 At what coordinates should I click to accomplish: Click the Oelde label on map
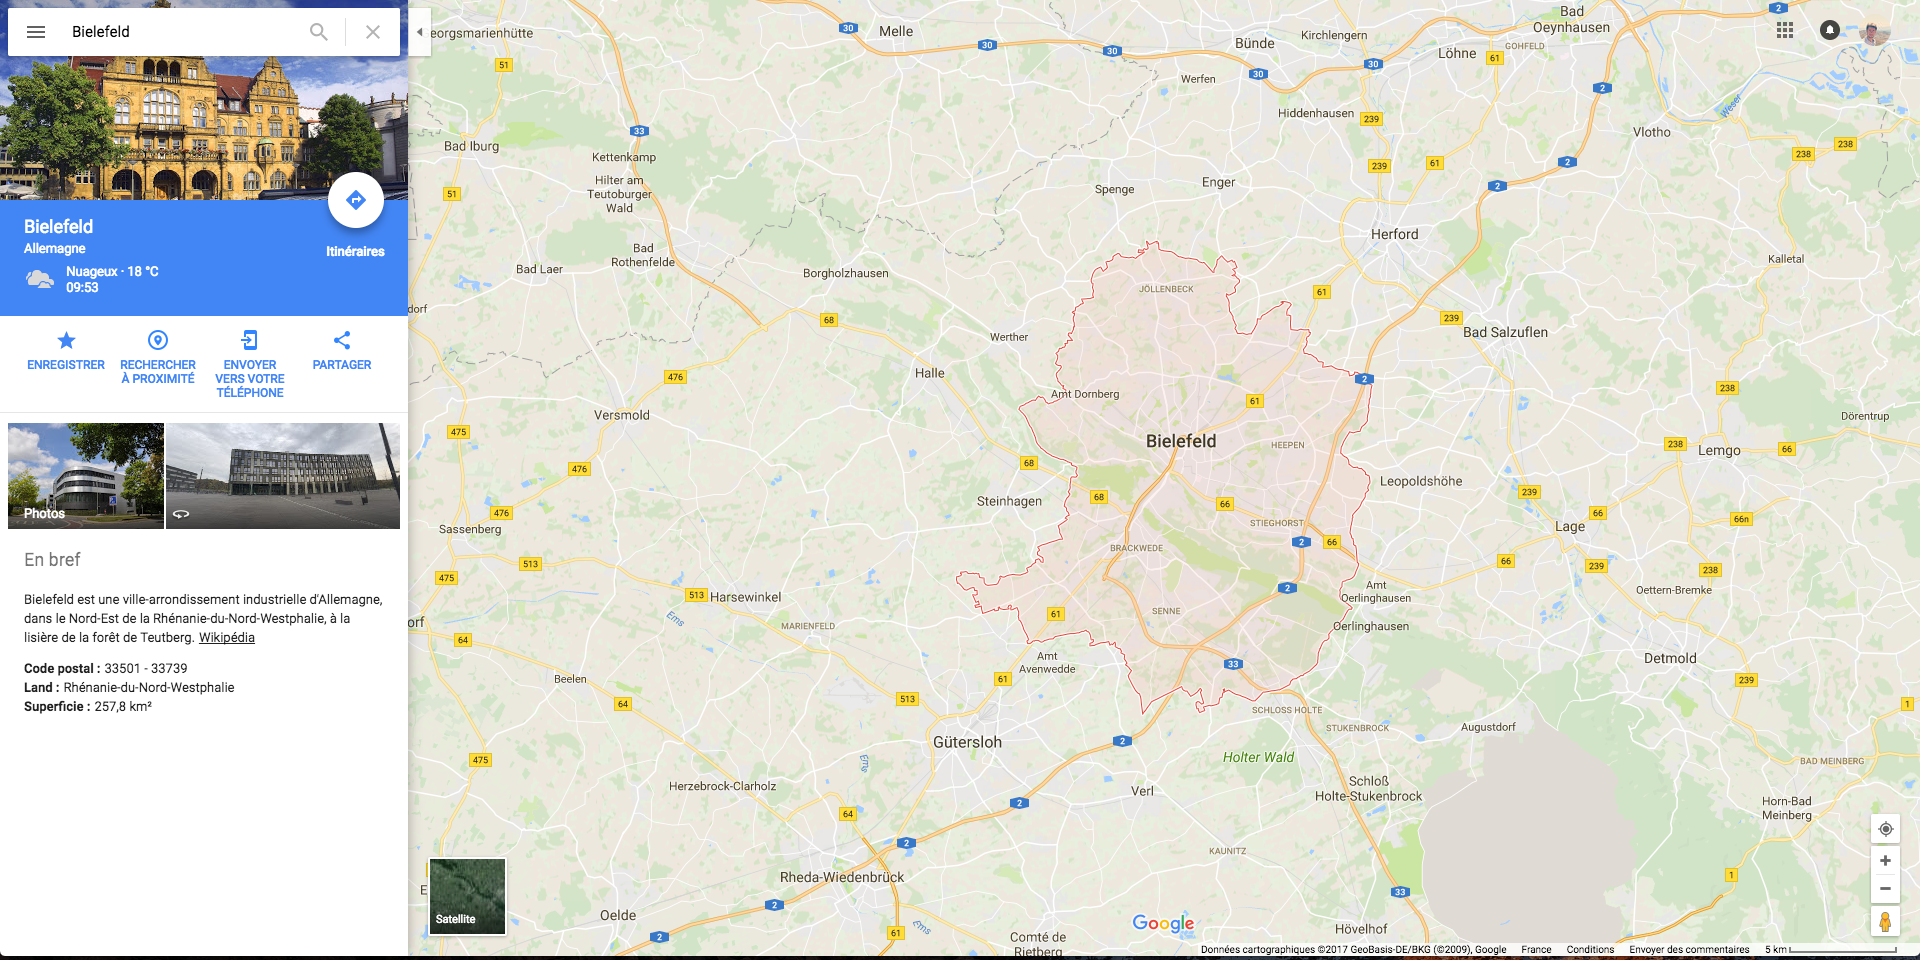[x=618, y=915]
